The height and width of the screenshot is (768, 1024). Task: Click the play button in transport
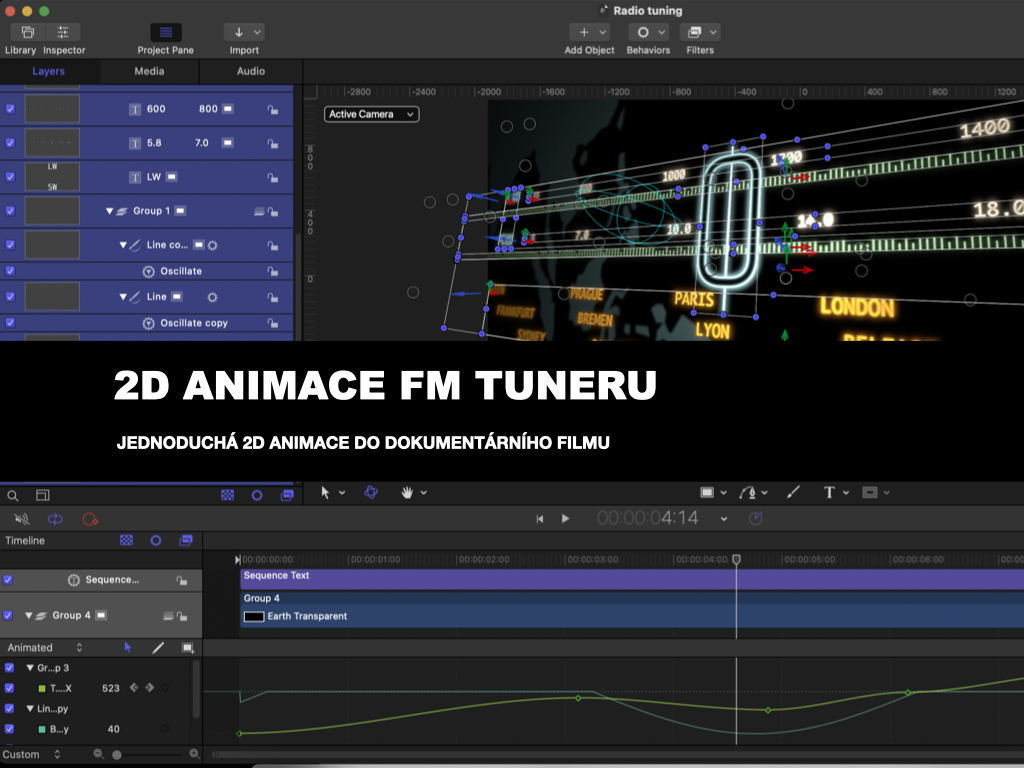[x=565, y=518]
